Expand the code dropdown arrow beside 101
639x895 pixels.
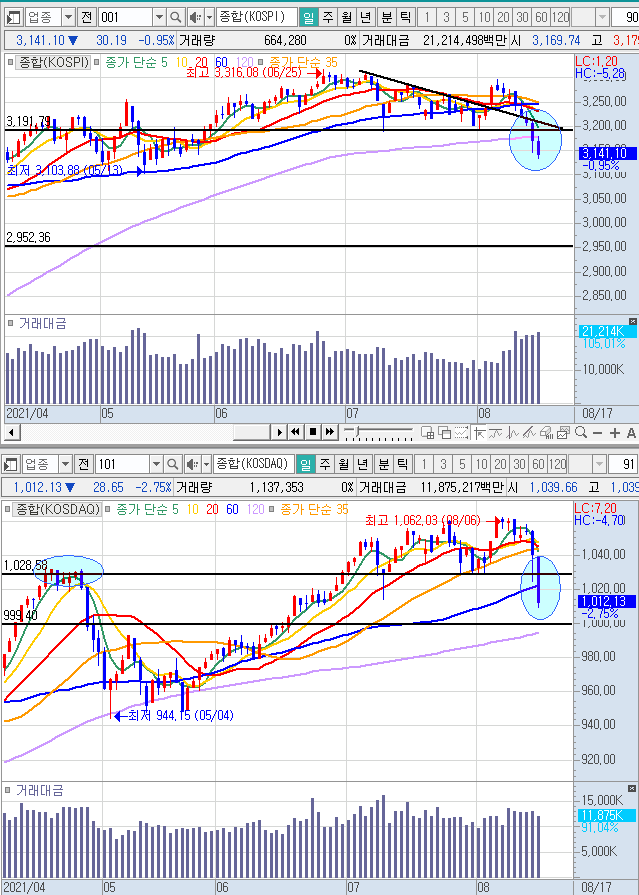pos(156,464)
